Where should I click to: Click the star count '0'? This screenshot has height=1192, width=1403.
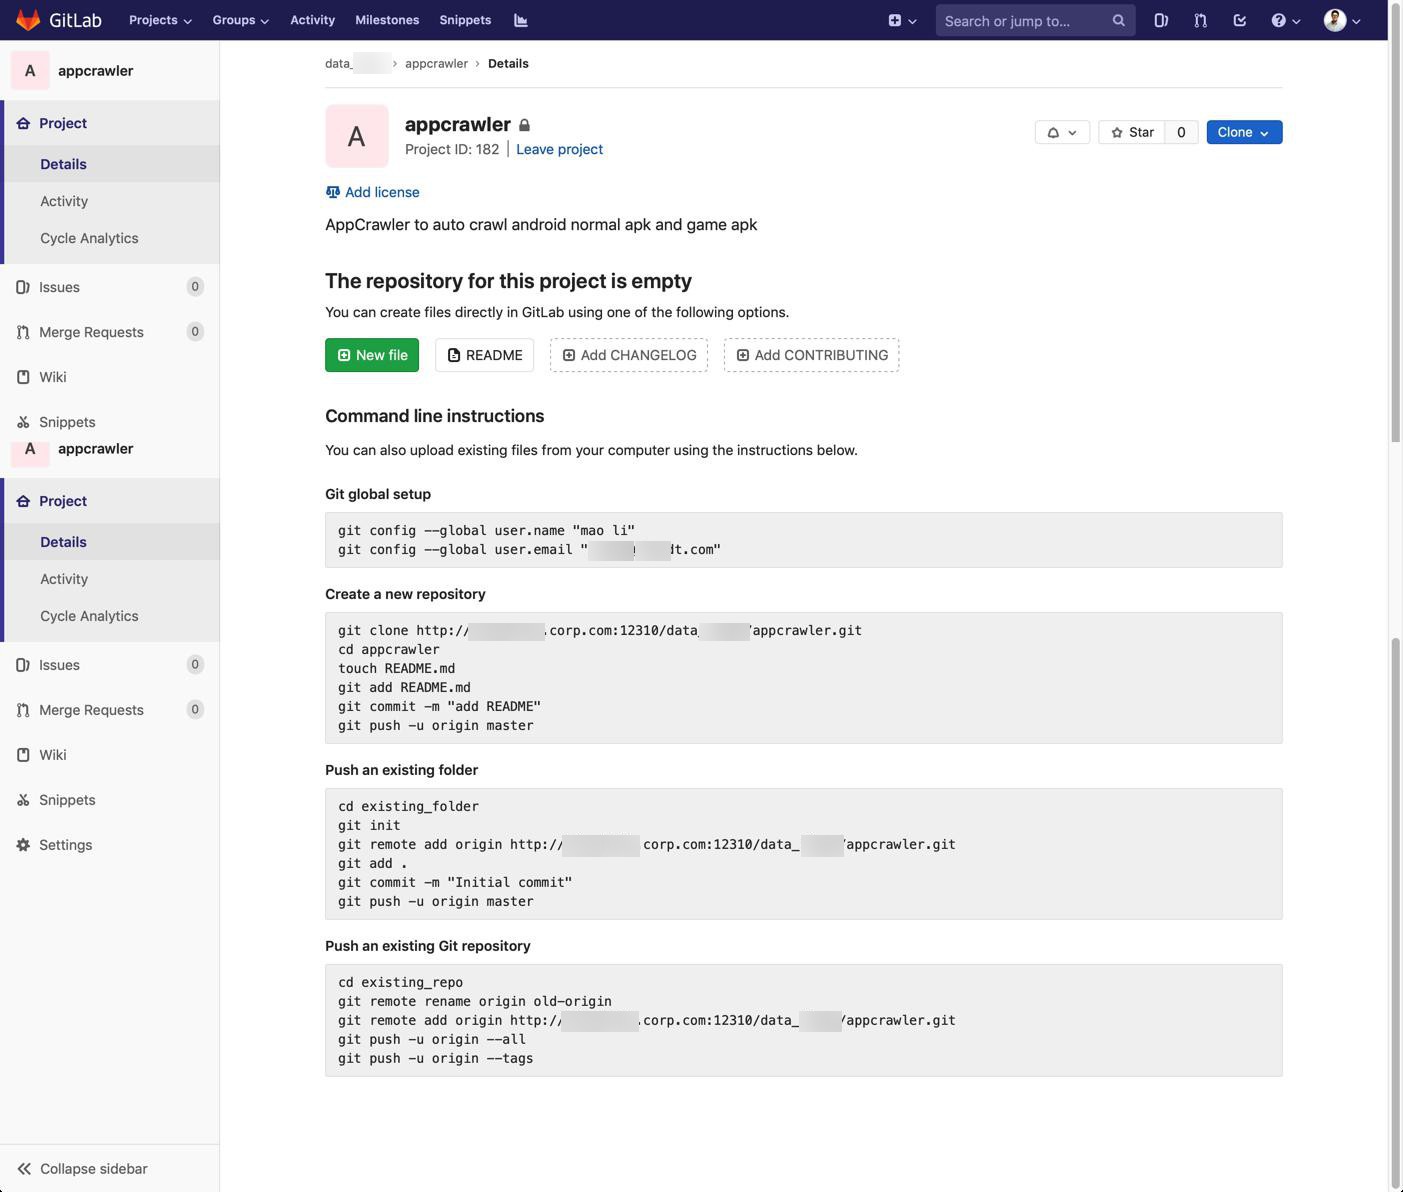(x=1181, y=132)
